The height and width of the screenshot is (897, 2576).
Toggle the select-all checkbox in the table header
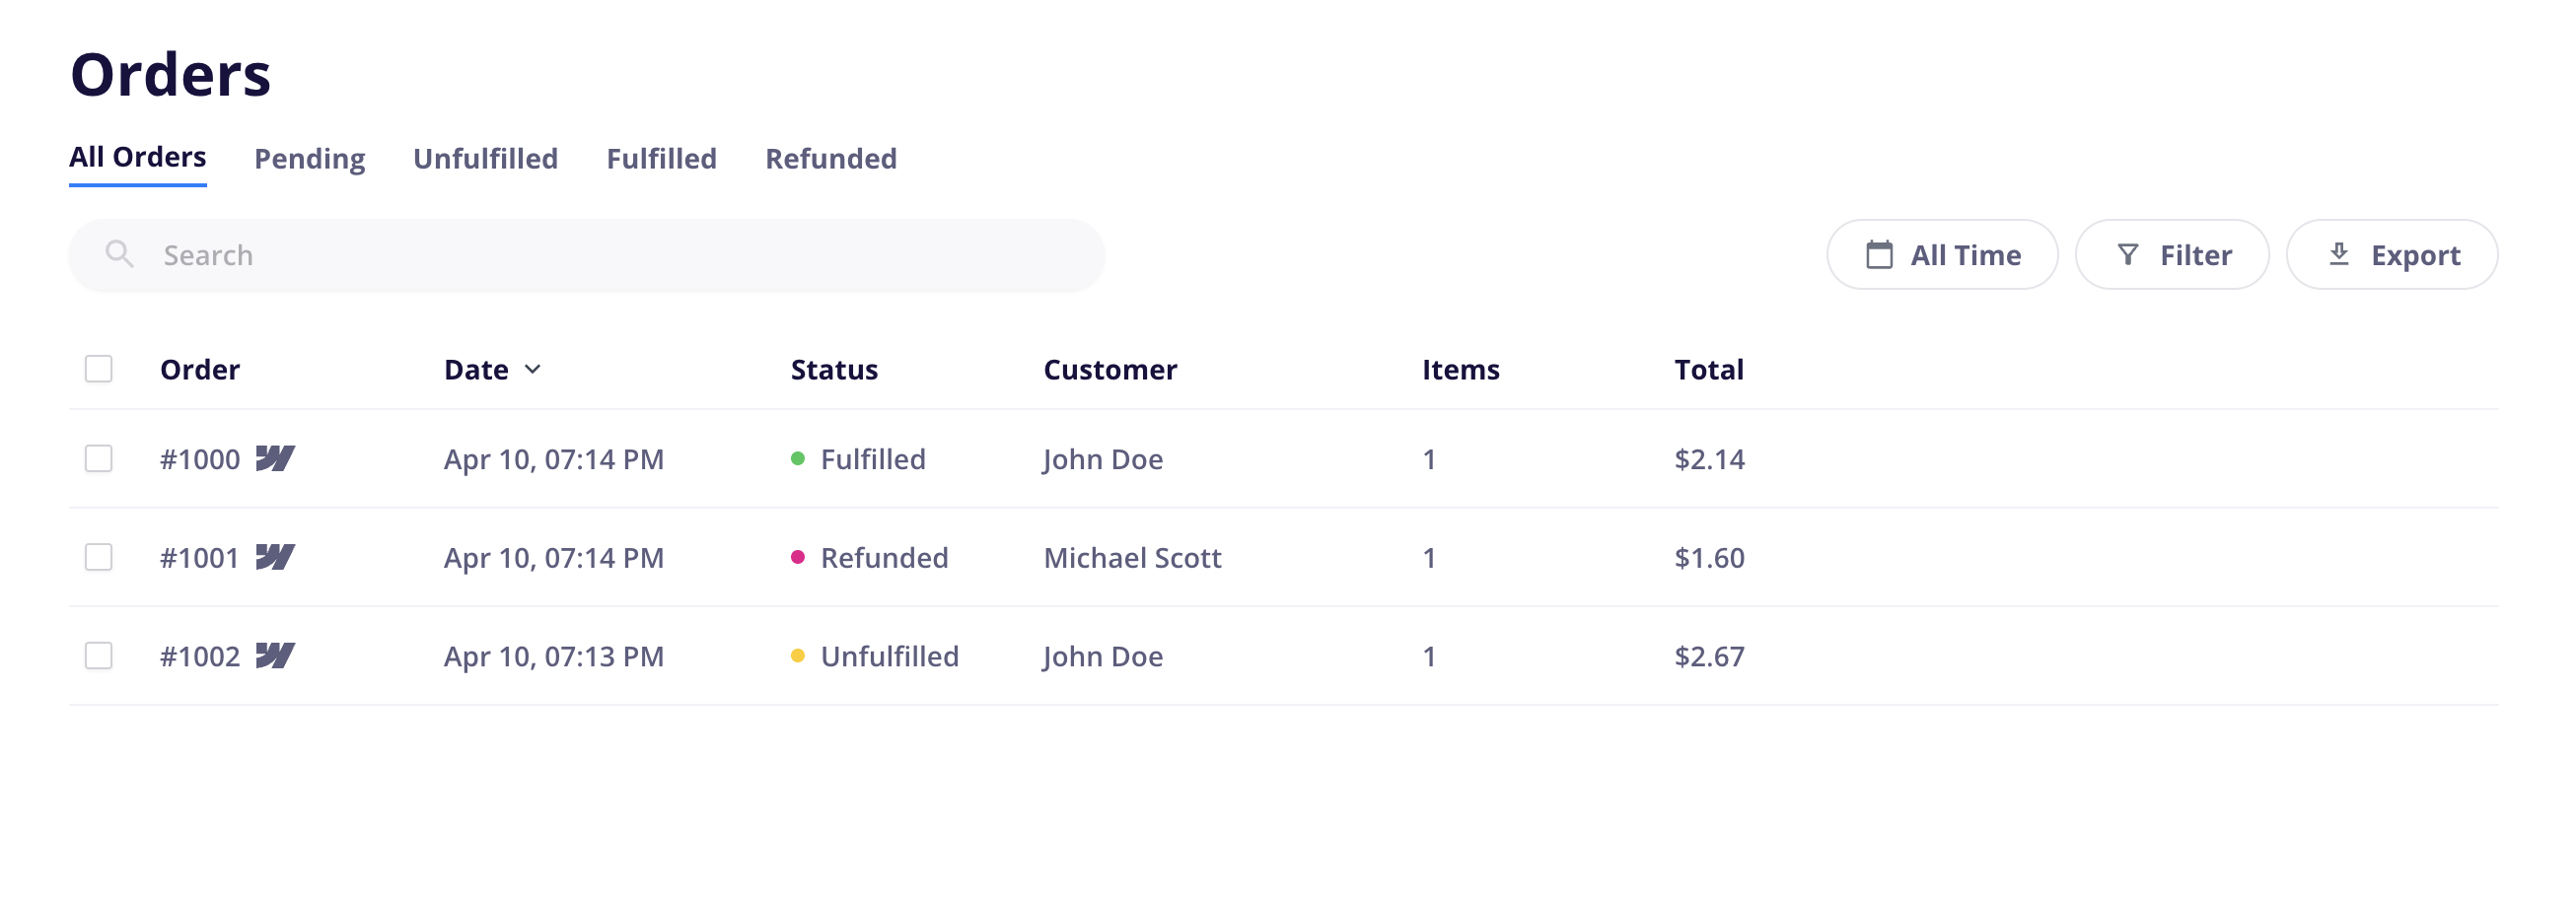pyautogui.click(x=99, y=369)
